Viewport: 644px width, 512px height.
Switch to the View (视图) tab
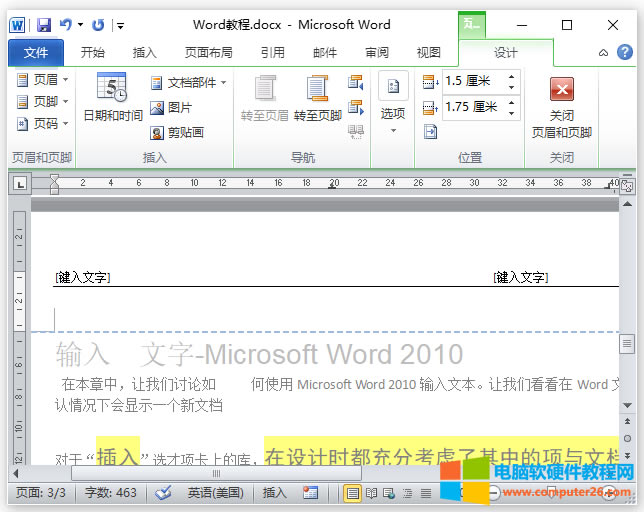pyautogui.click(x=429, y=53)
